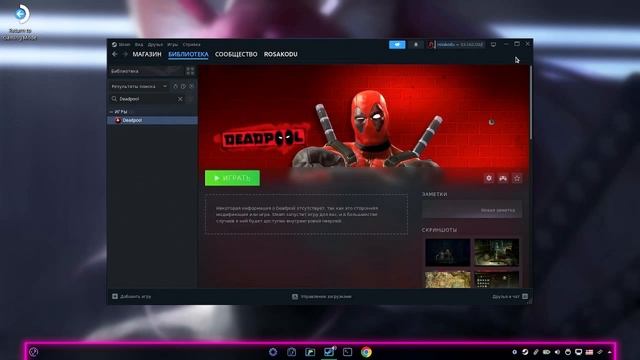Viewport: 640px width, 360px height.
Task: Open Discover store in taskbar
Action: (x=291, y=352)
